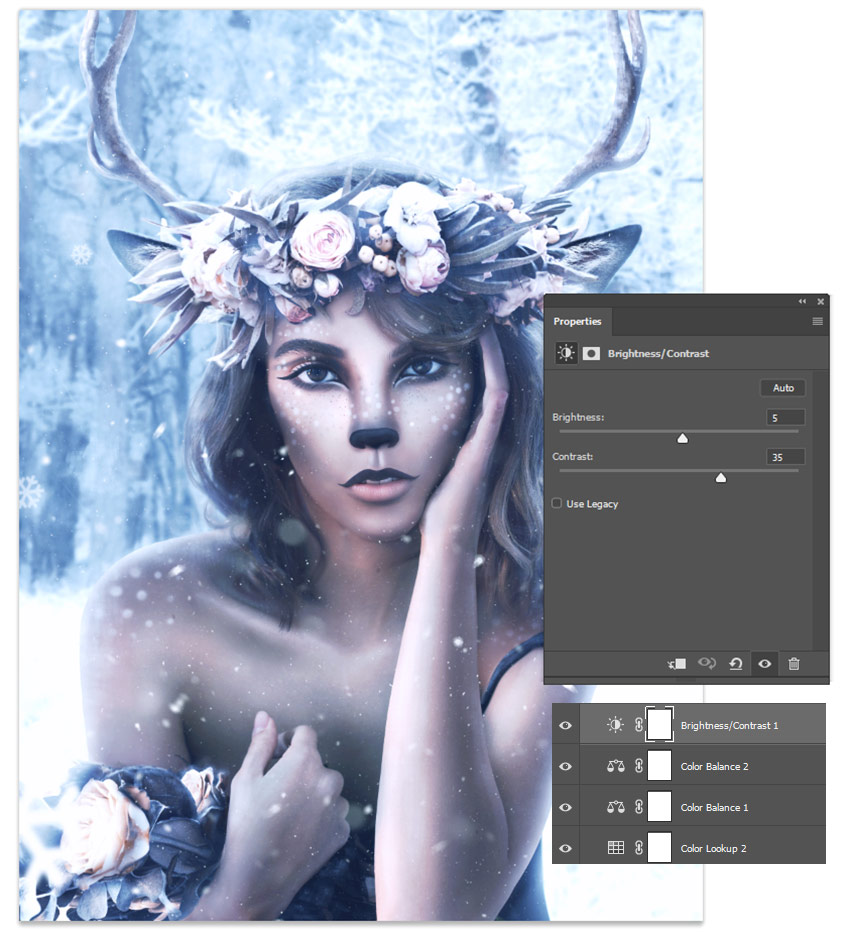This screenshot has height=932, width=850.
Task: Click Color Balance 1 scales icon
Action: tap(615, 807)
